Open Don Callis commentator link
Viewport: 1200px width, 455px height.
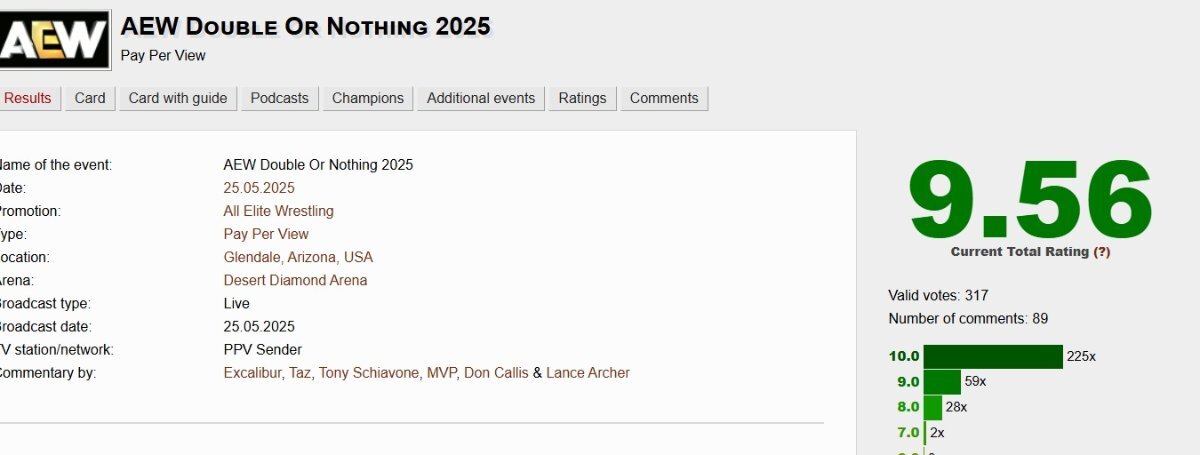496,373
